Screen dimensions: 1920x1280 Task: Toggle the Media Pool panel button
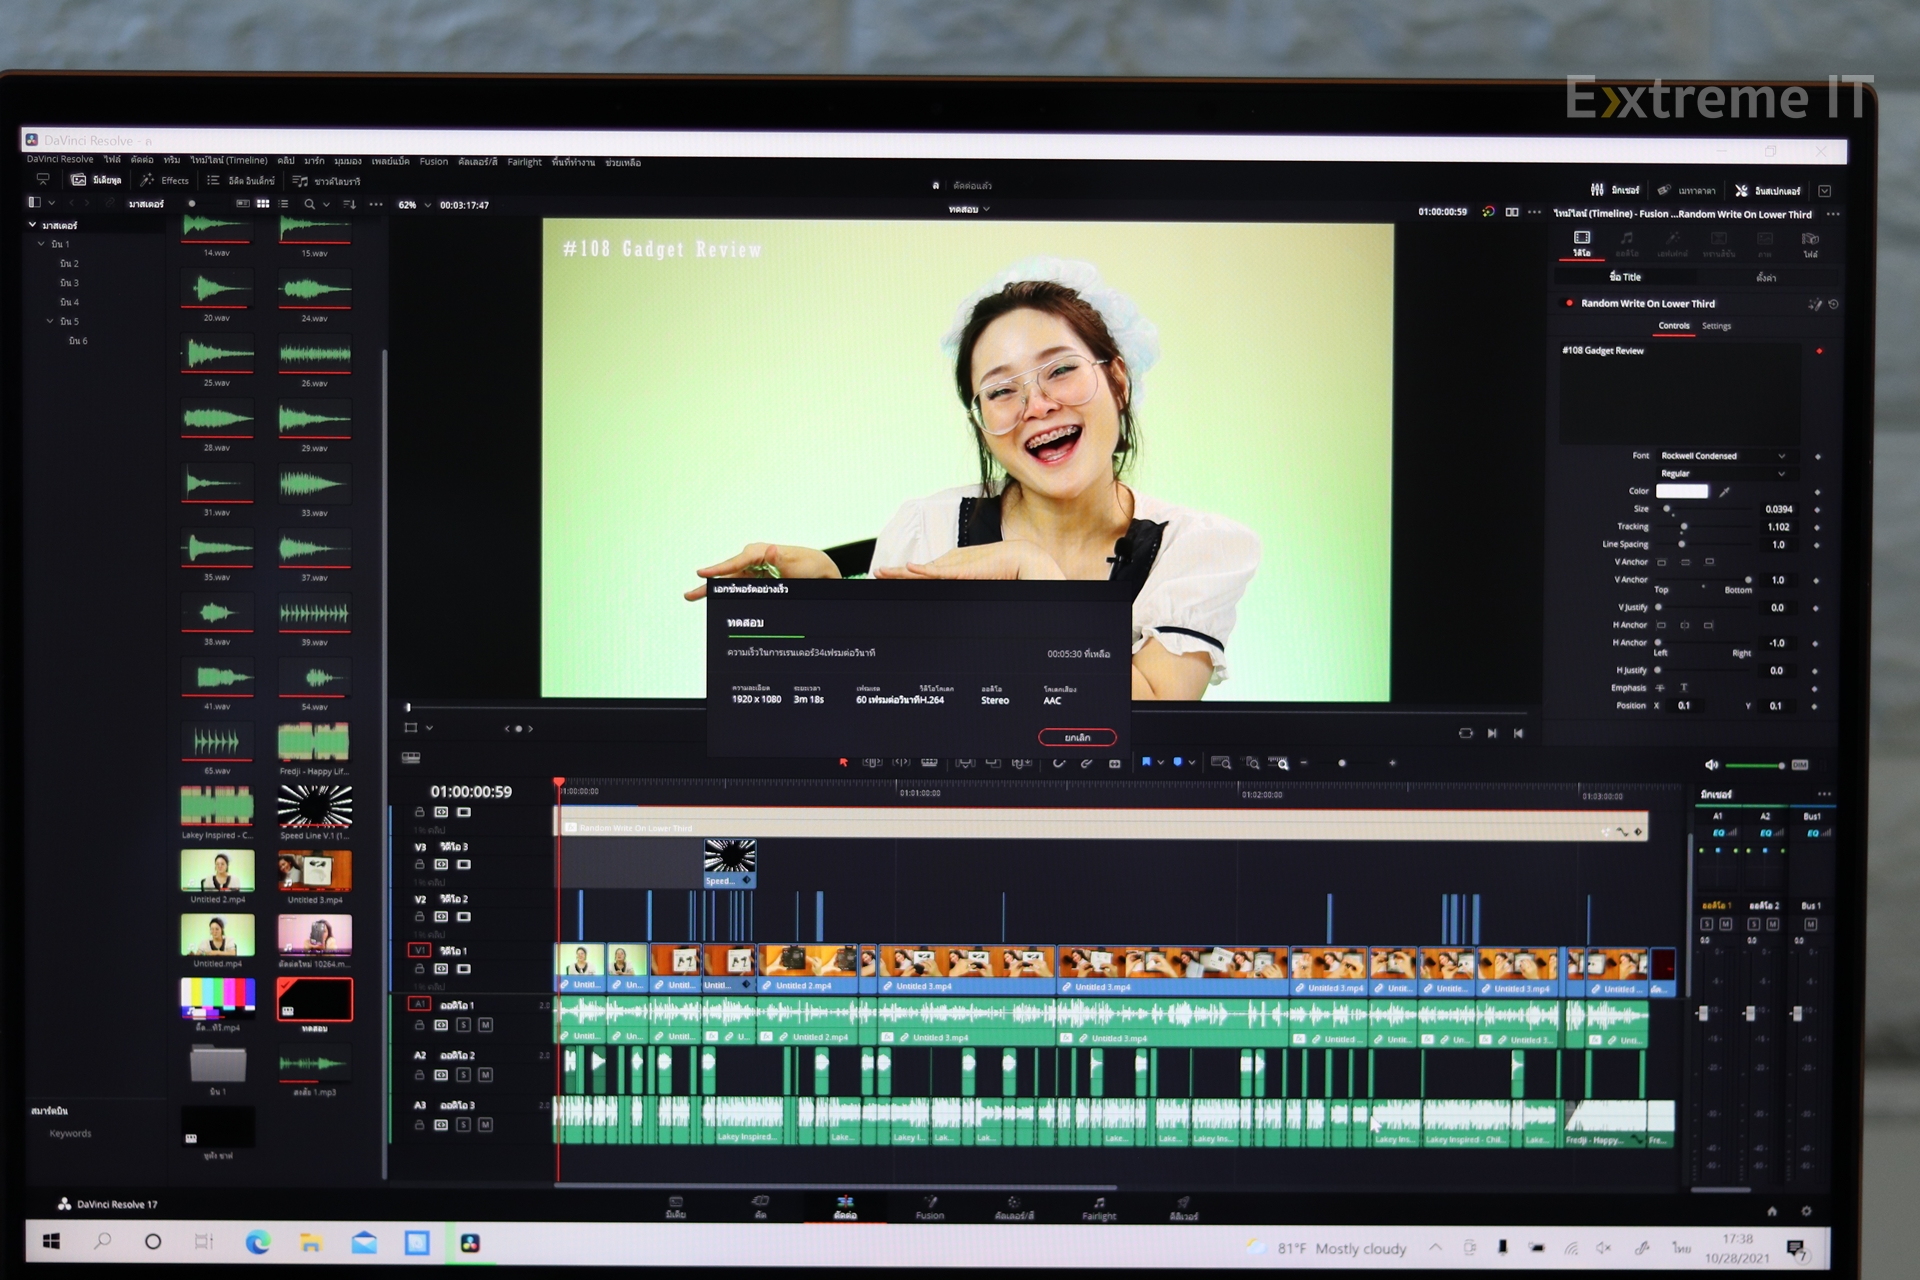pyautogui.click(x=96, y=180)
